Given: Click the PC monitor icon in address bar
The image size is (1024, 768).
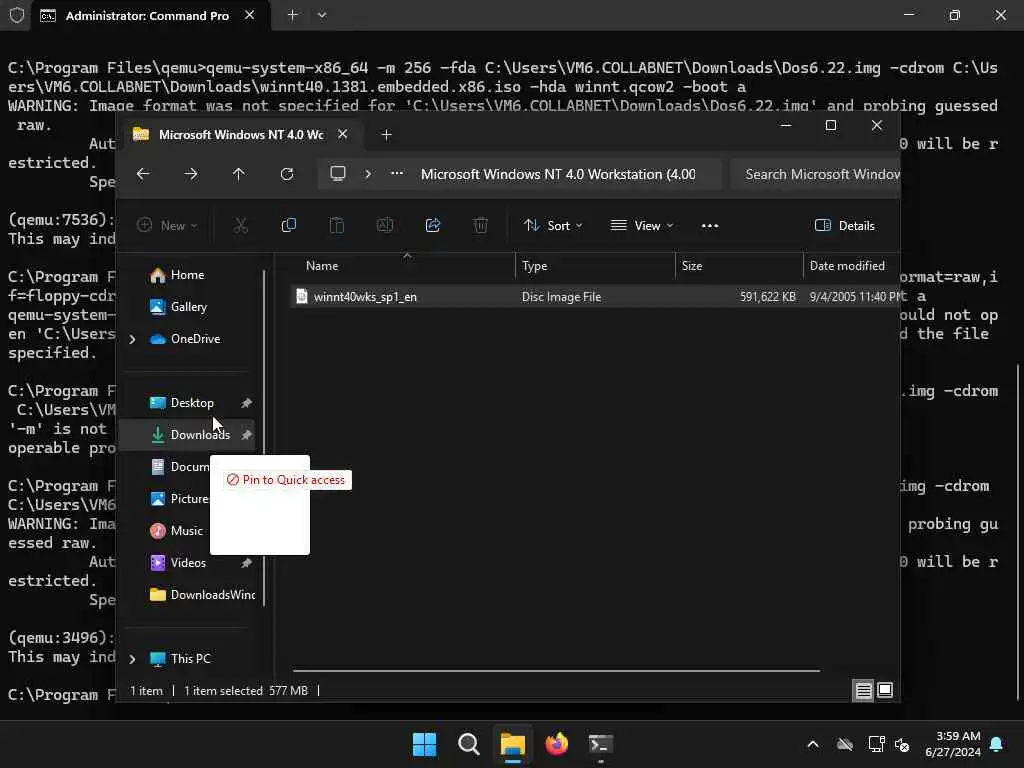Looking at the screenshot, I should [x=338, y=174].
